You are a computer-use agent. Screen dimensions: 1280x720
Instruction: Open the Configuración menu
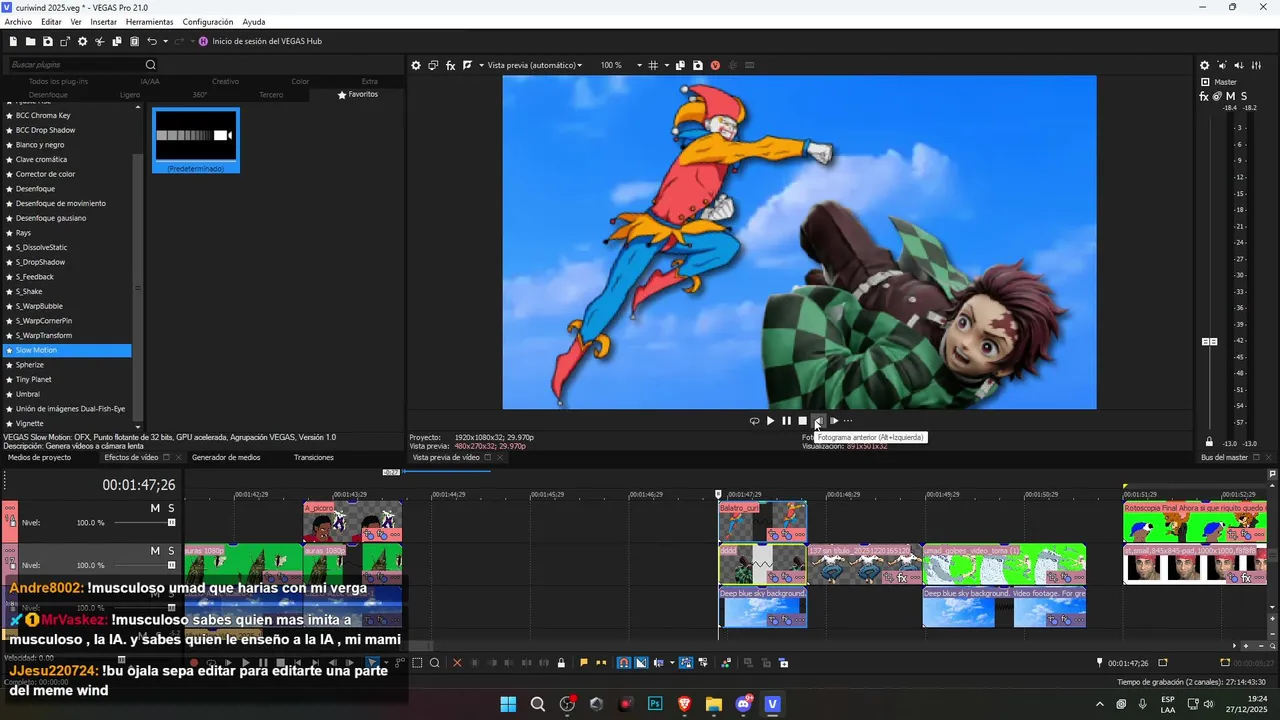point(208,22)
